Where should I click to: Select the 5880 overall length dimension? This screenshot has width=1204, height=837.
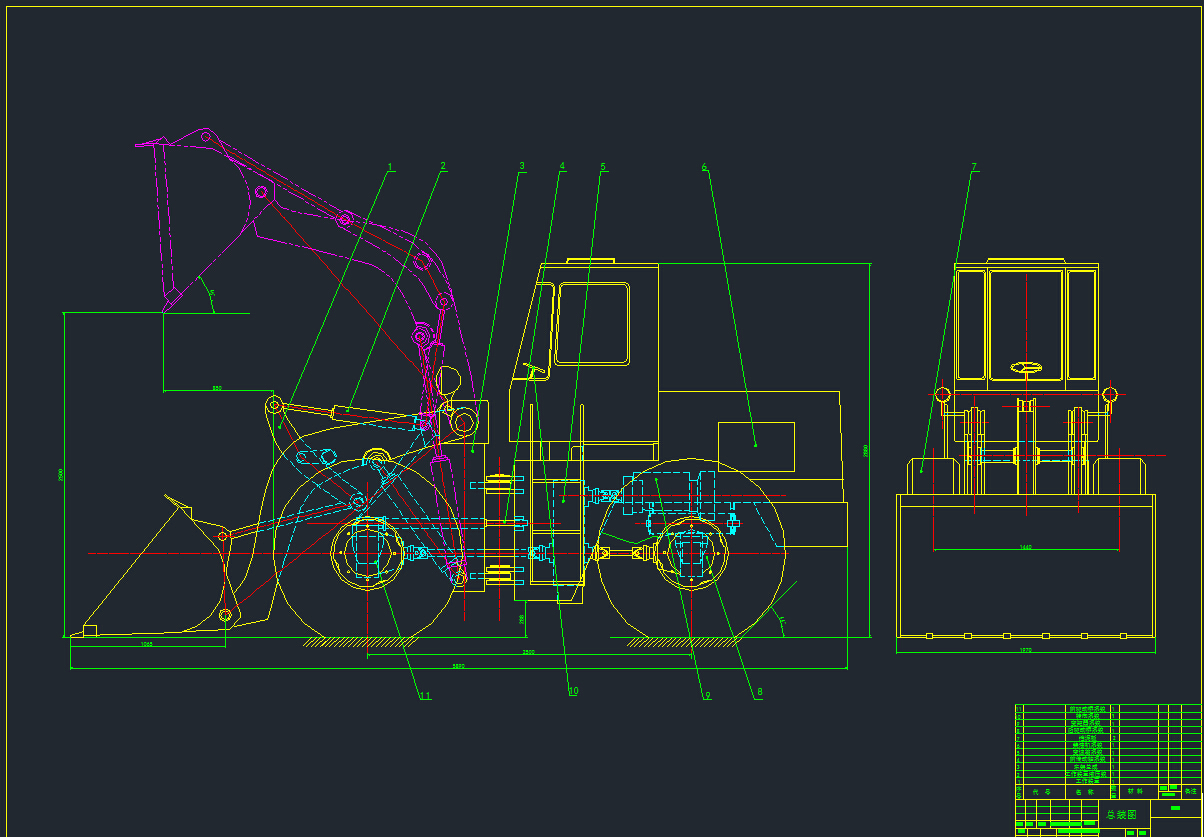click(458, 666)
